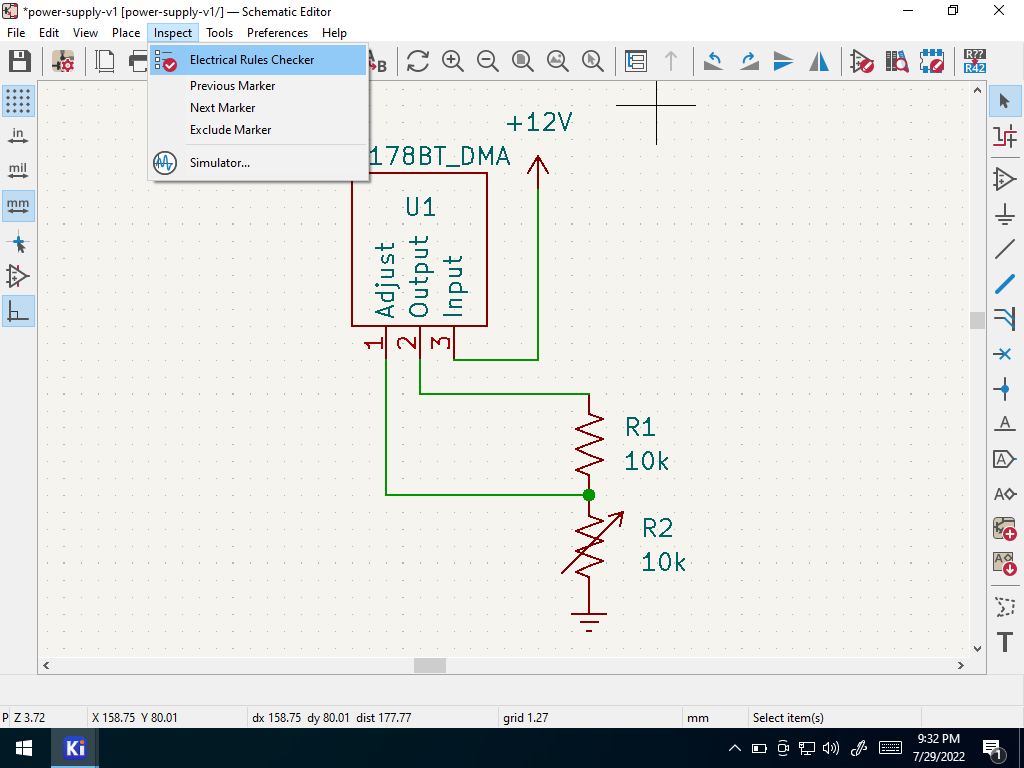Select the No Connect flag tool
Screen dimensions: 1024x768
pos(1005,354)
